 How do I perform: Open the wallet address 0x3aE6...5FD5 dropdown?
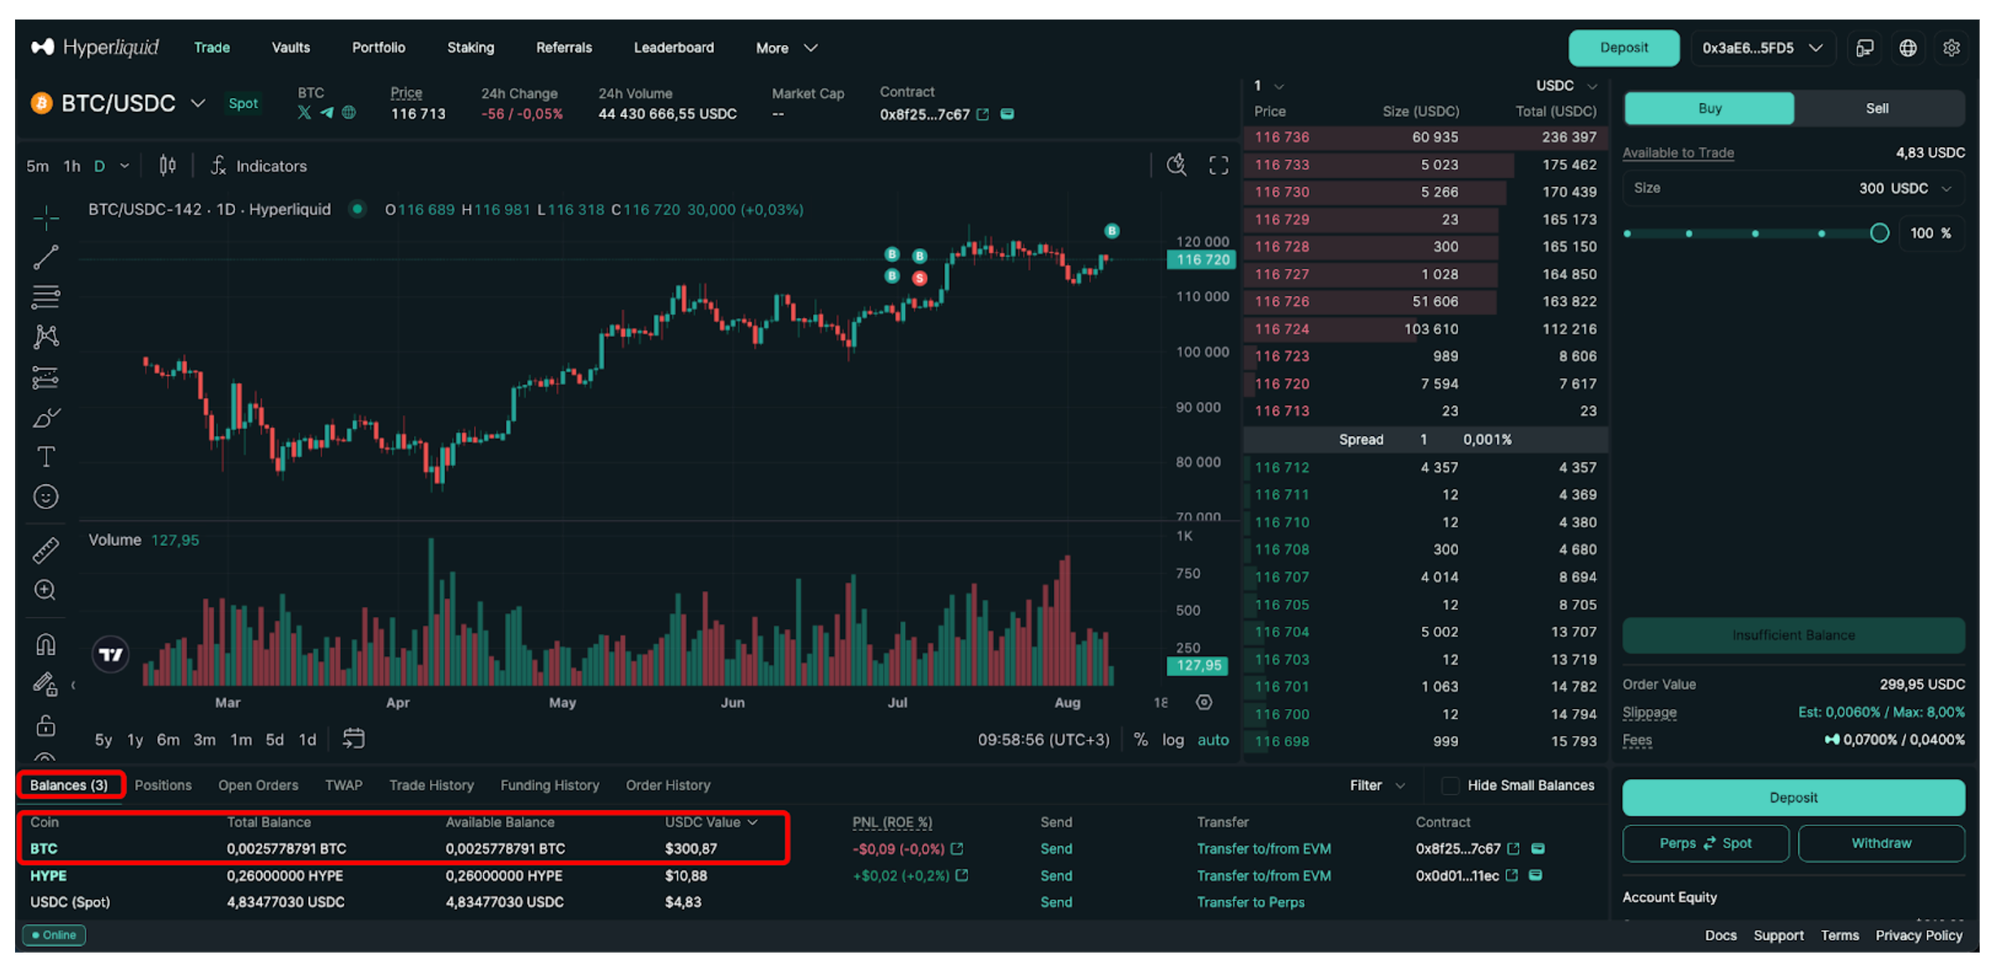(1762, 48)
